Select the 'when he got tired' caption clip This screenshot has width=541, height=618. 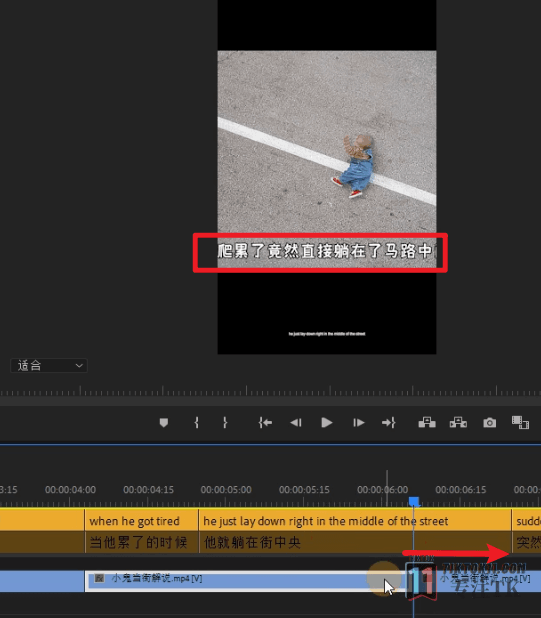coord(141,521)
